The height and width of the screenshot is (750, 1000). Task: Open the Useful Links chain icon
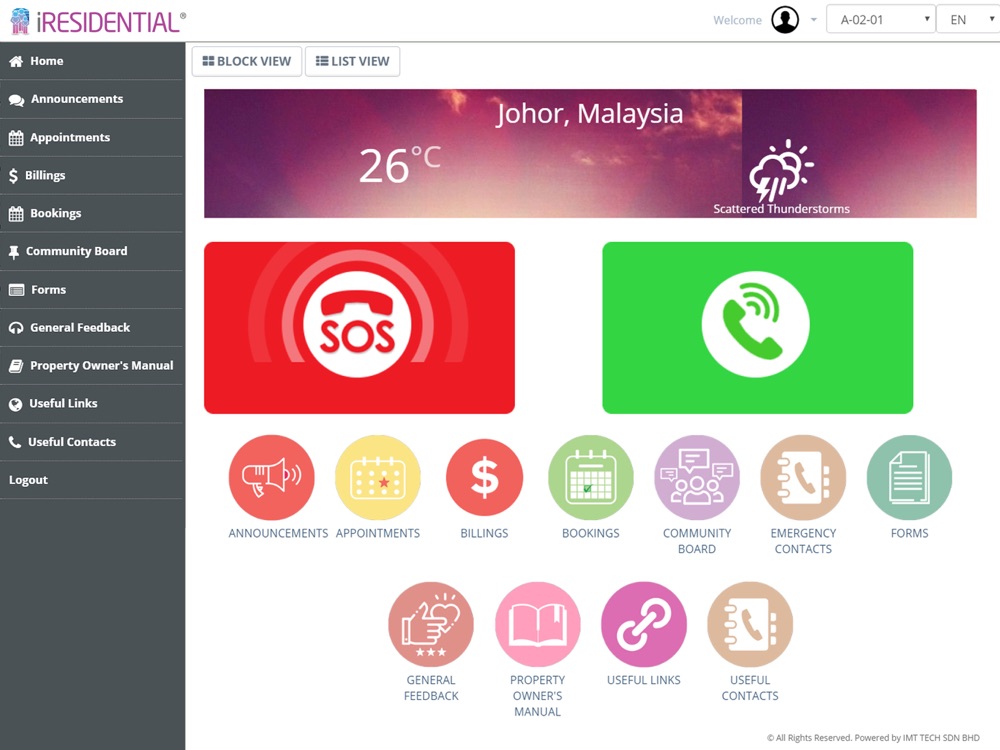pos(643,624)
